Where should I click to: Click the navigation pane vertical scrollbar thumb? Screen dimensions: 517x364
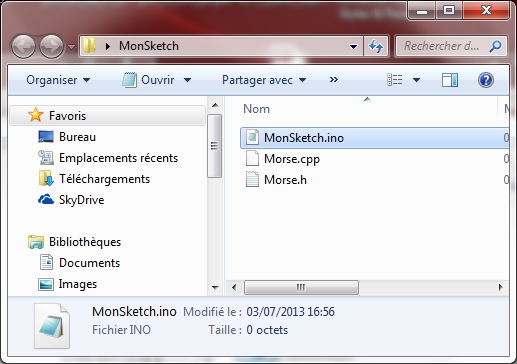(214, 146)
